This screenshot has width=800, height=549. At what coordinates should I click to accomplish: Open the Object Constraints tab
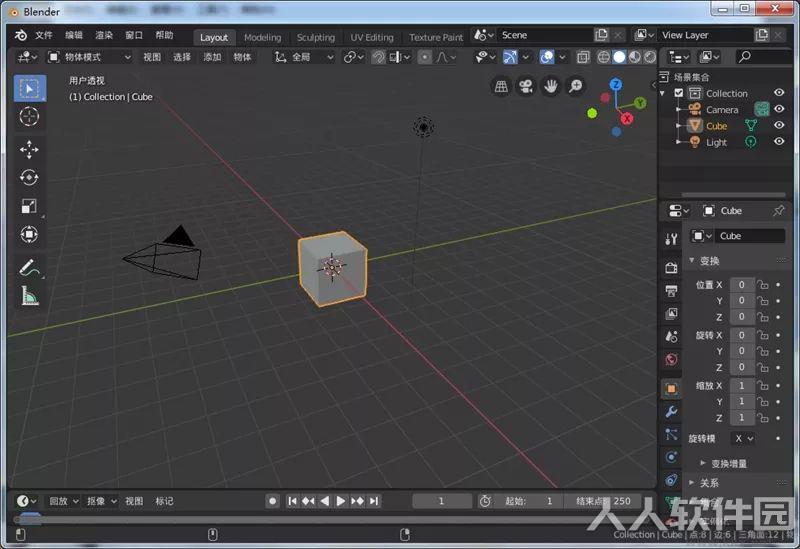coord(671,480)
